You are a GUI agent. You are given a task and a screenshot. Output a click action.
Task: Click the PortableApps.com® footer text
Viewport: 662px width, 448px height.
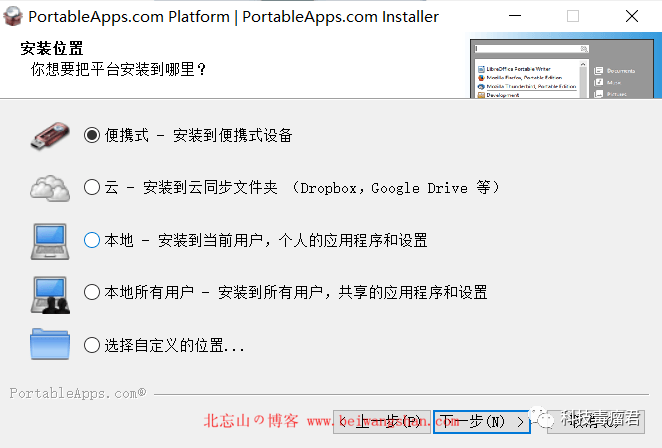pyautogui.click(x=78, y=393)
